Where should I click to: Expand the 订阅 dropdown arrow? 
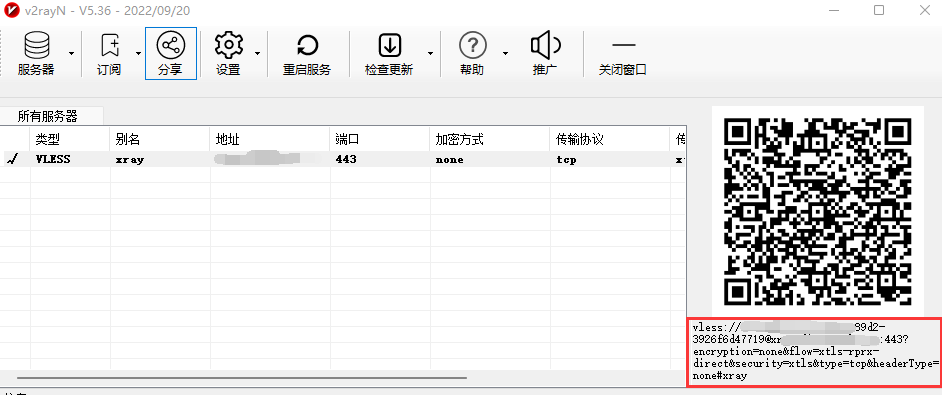138,54
